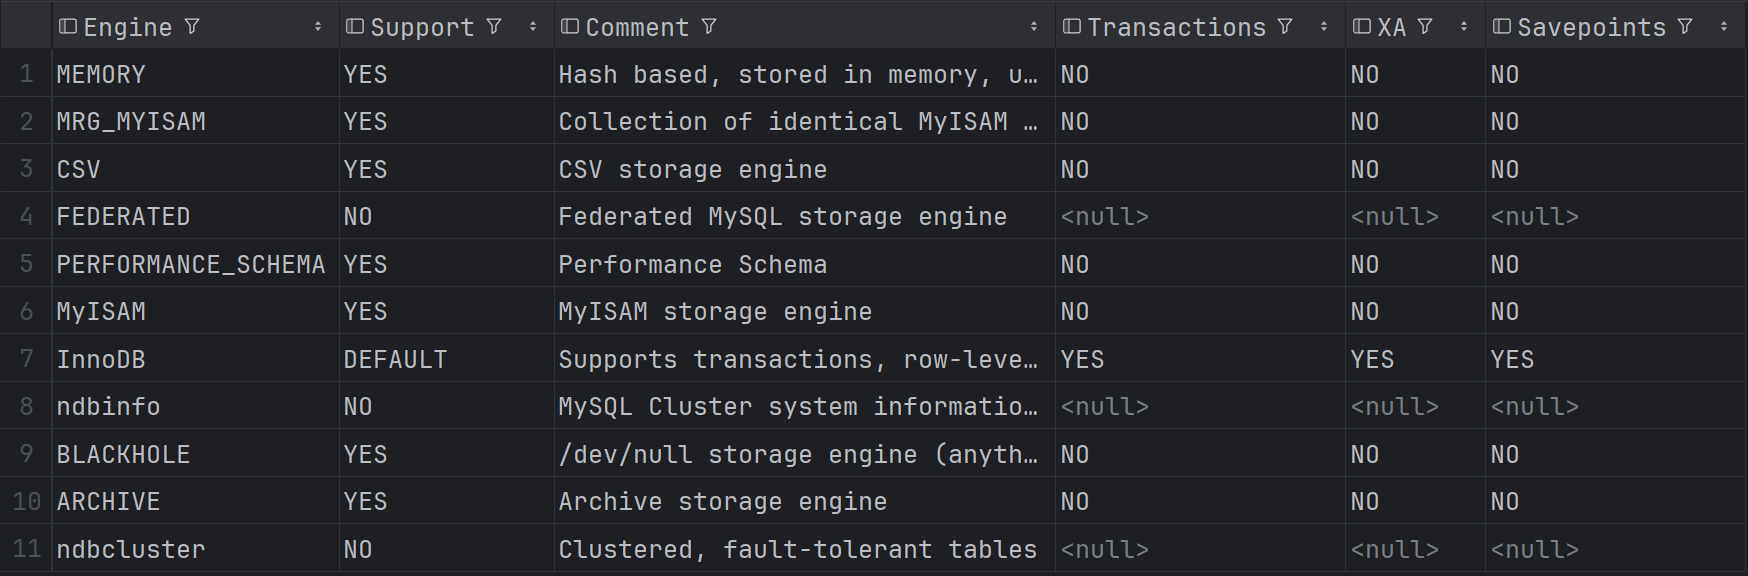Click sort arrows on Transactions column
The image size is (1748, 576).
click(1324, 27)
